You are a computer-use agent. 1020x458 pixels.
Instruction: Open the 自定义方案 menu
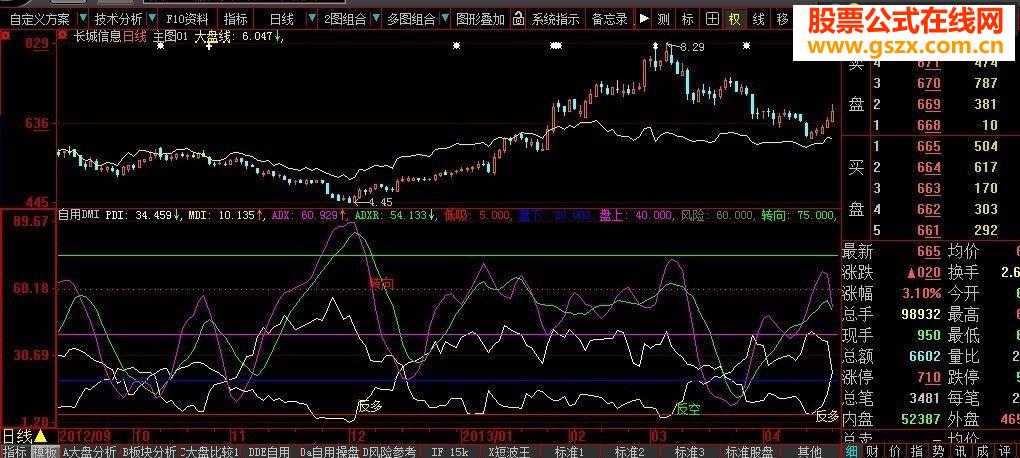39,19
